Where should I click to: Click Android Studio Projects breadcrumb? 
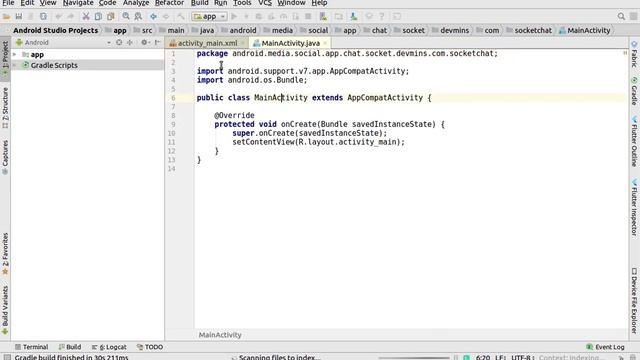[x=56, y=31]
